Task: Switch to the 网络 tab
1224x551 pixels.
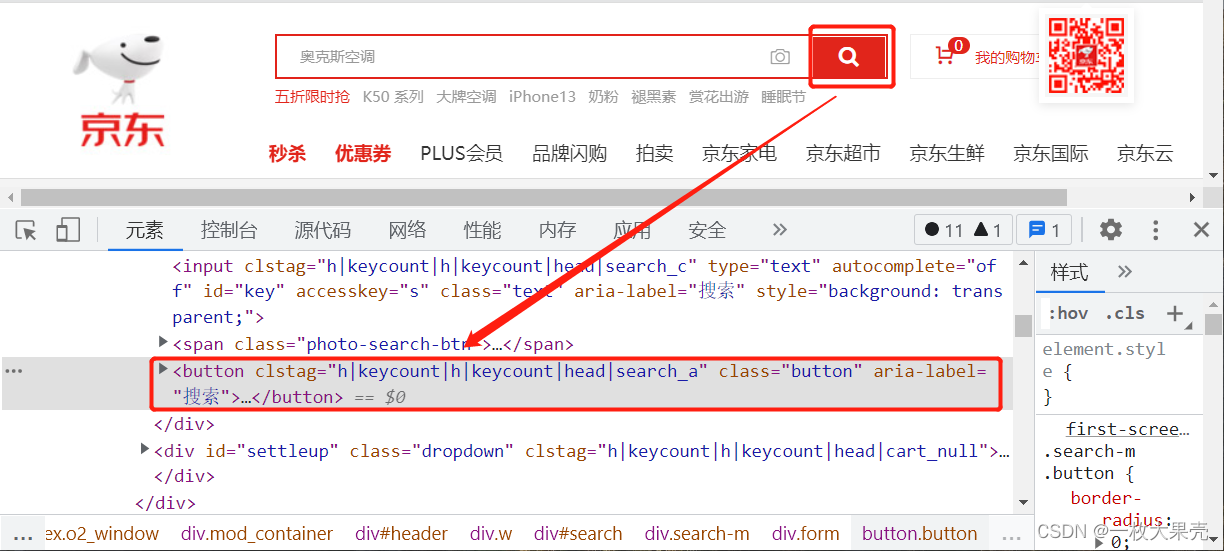Action: (407, 230)
